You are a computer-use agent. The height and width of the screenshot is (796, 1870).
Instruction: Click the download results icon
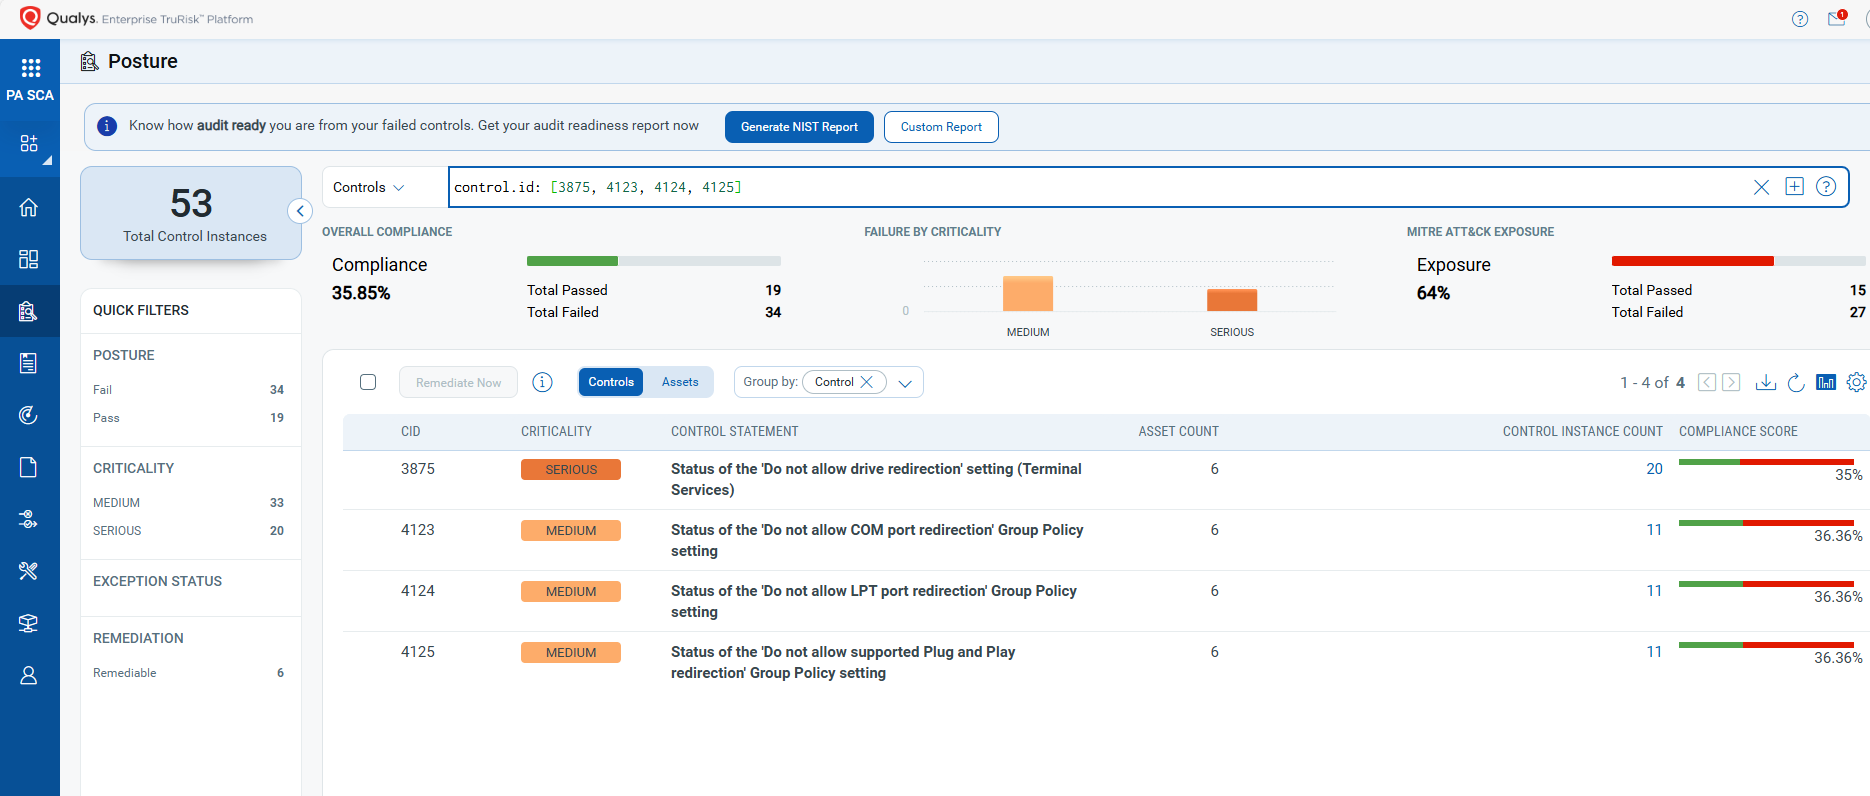pos(1766,382)
